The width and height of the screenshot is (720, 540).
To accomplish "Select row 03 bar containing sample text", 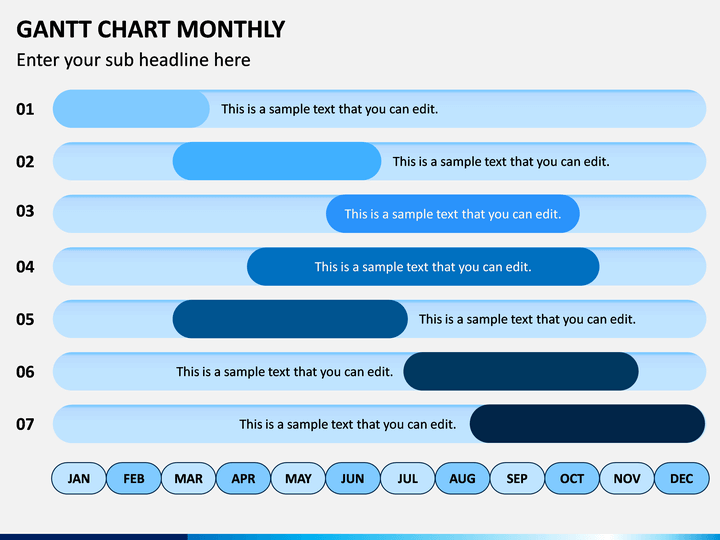I will pos(453,214).
